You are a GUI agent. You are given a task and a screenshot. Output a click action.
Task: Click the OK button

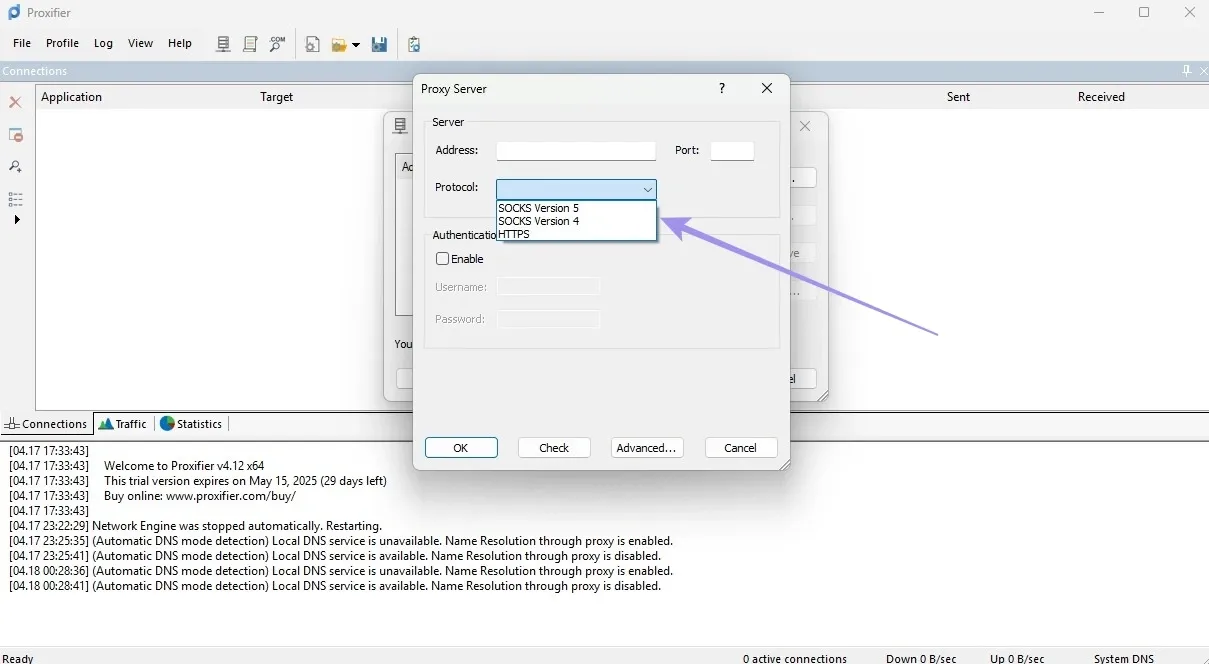[x=461, y=448]
